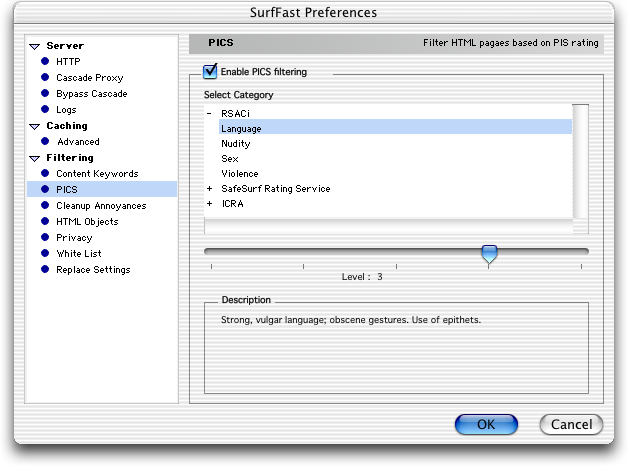The width and height of the screenshot is (628, 467).
Task: Click the bullet icon beside Logs
Action: pos(45,109)
